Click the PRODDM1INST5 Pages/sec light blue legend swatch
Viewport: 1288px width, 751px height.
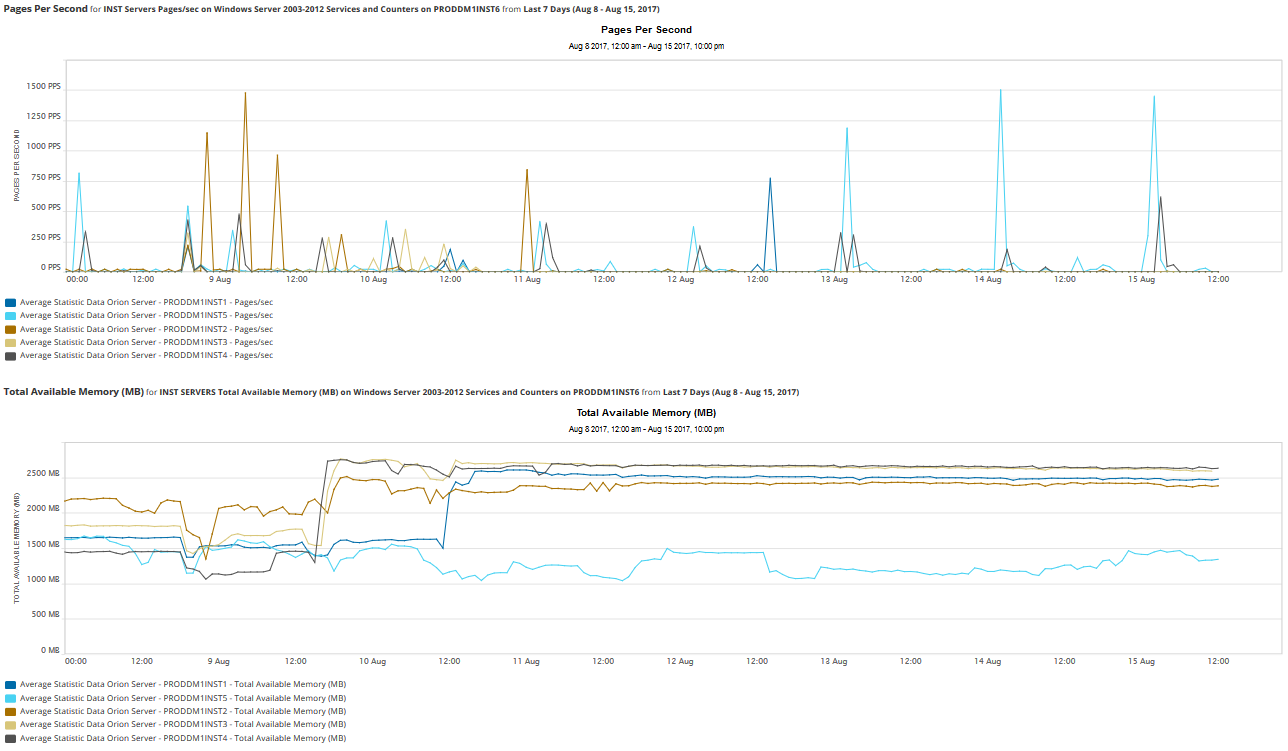click(x=10, y=315)
